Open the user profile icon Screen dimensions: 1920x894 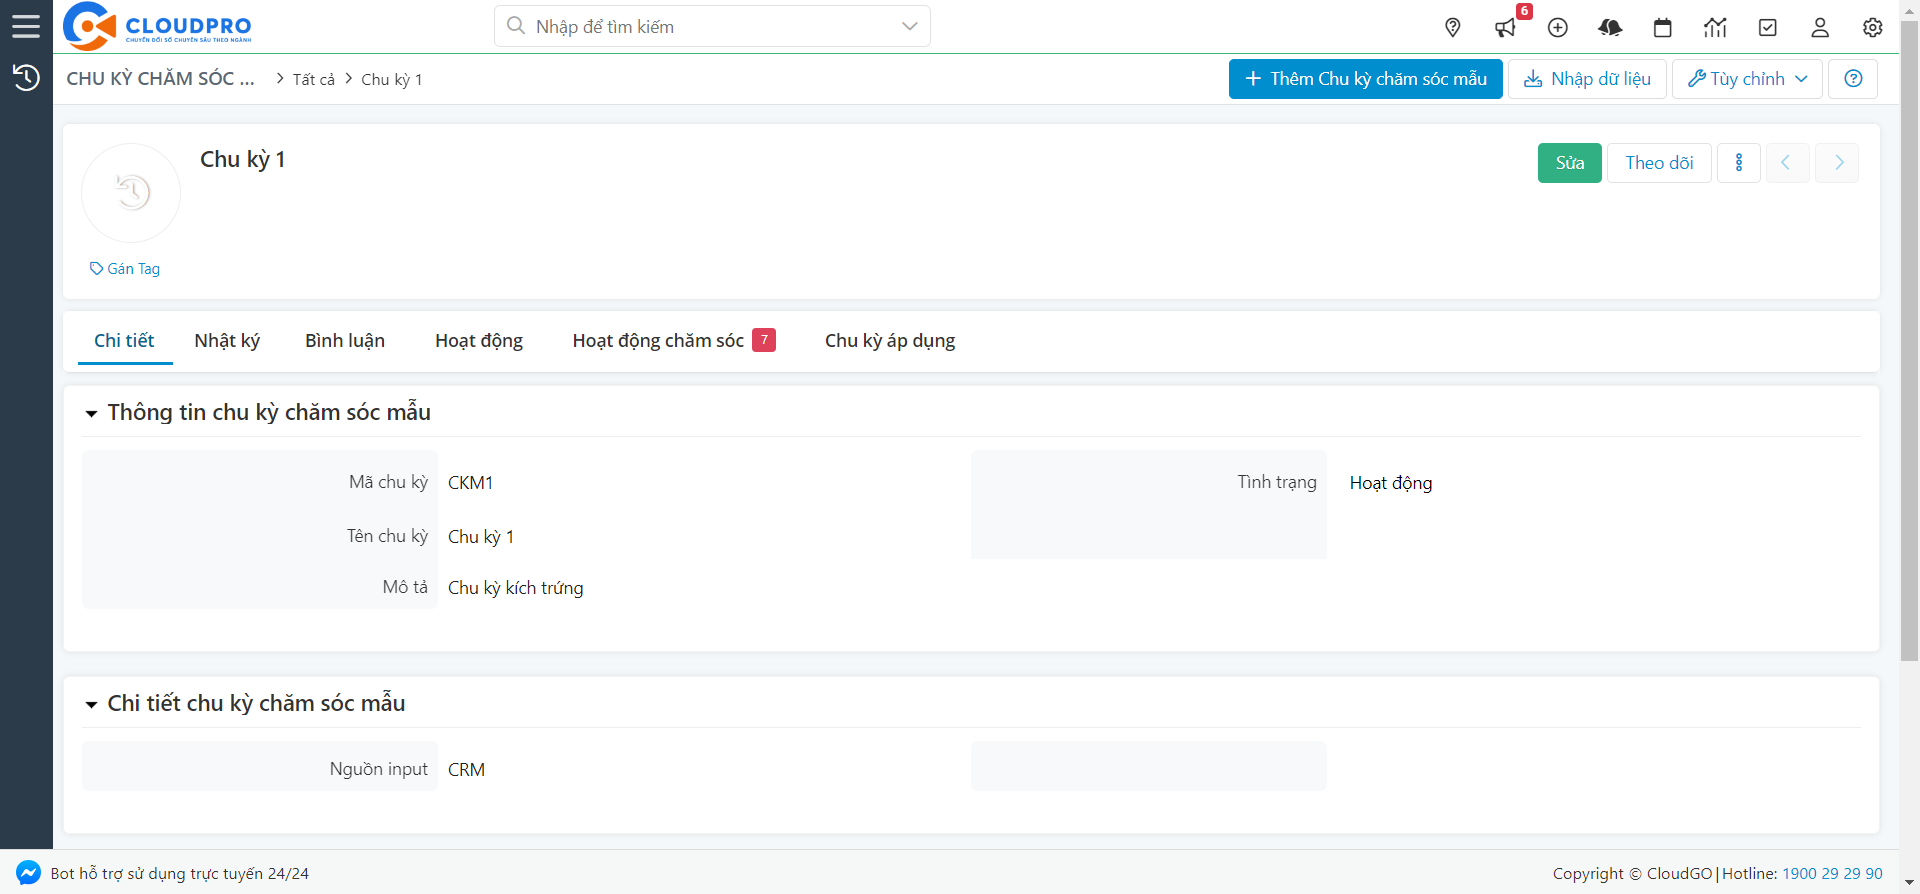1820,27
